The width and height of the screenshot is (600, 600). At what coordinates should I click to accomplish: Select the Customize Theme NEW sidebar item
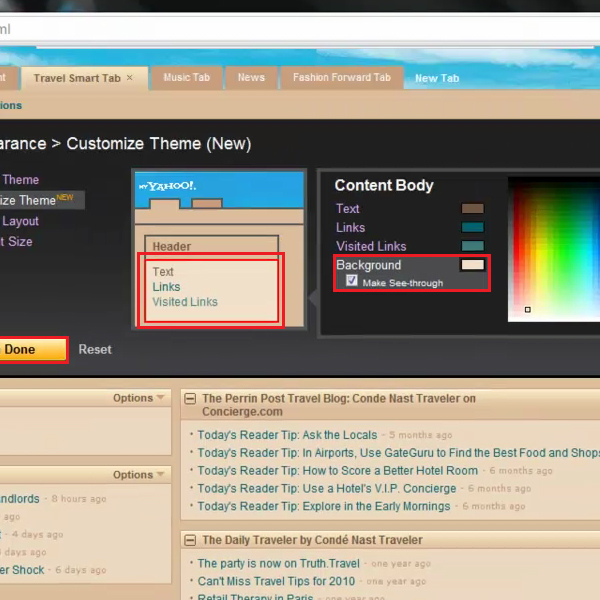[41, 200]
